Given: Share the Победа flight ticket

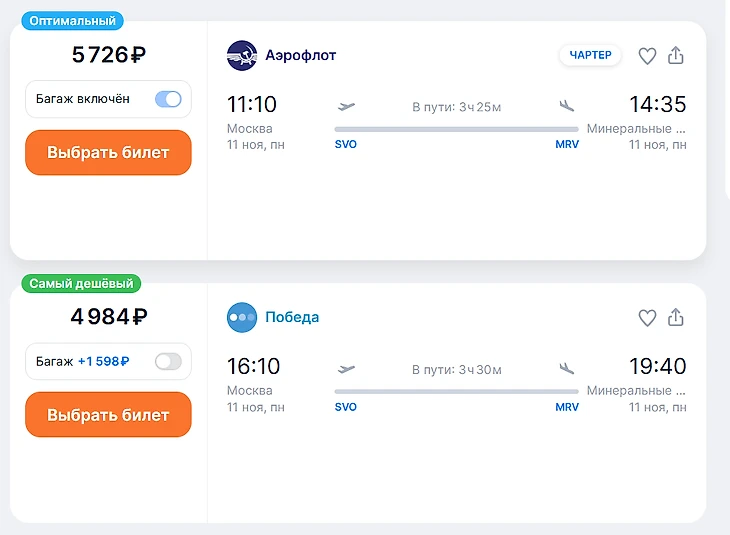Looking at the screenshot, I should pyautogui.click(x=676, y=318).
